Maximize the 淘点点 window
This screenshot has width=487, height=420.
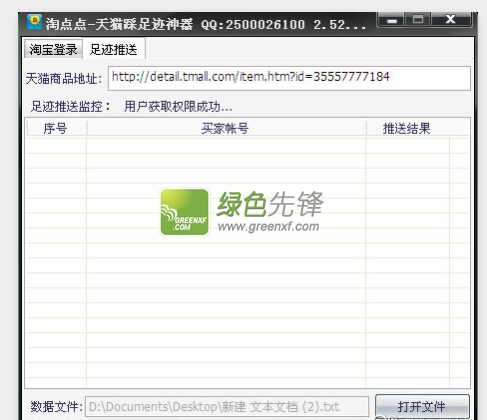tap(417, 20)
